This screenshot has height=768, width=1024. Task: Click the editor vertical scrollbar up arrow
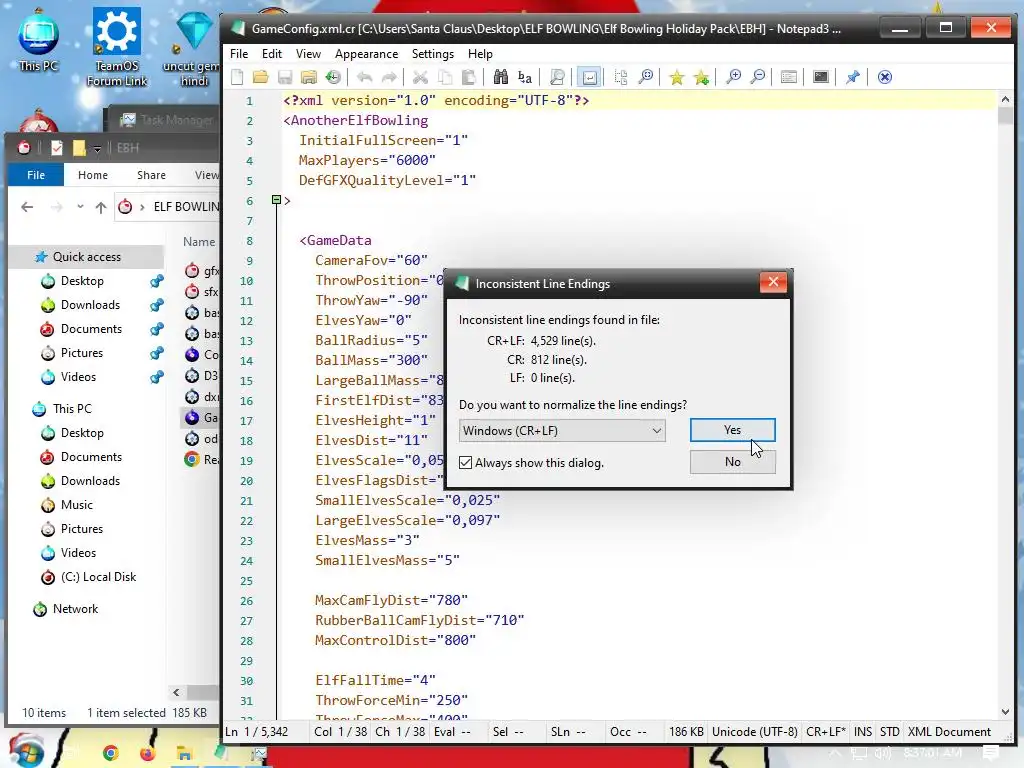1005,99
